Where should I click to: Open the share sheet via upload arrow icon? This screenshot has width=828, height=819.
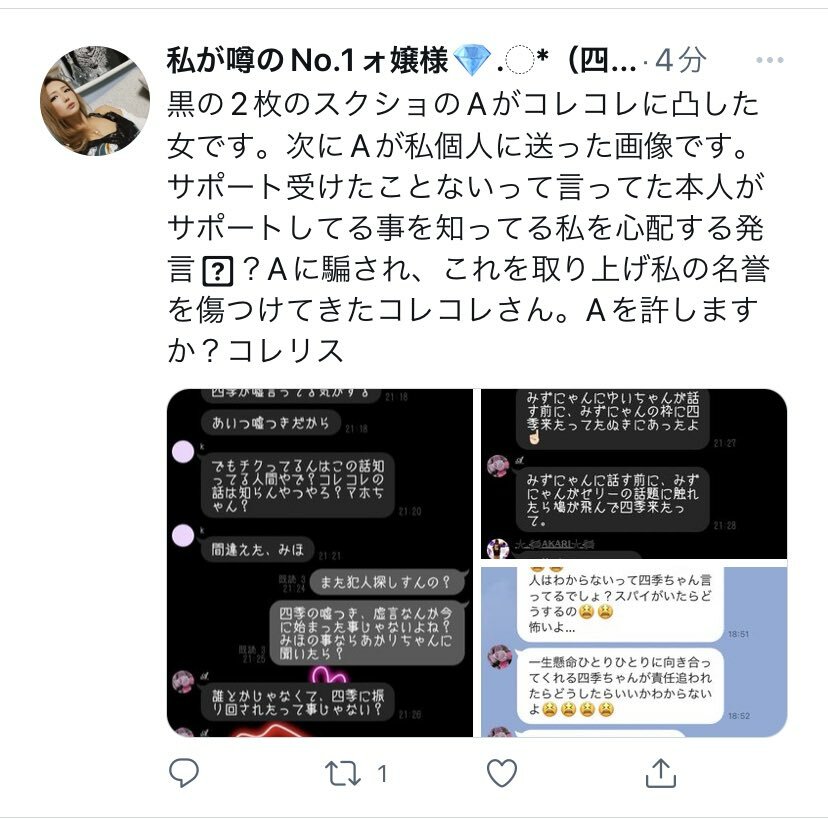point(661,773)
